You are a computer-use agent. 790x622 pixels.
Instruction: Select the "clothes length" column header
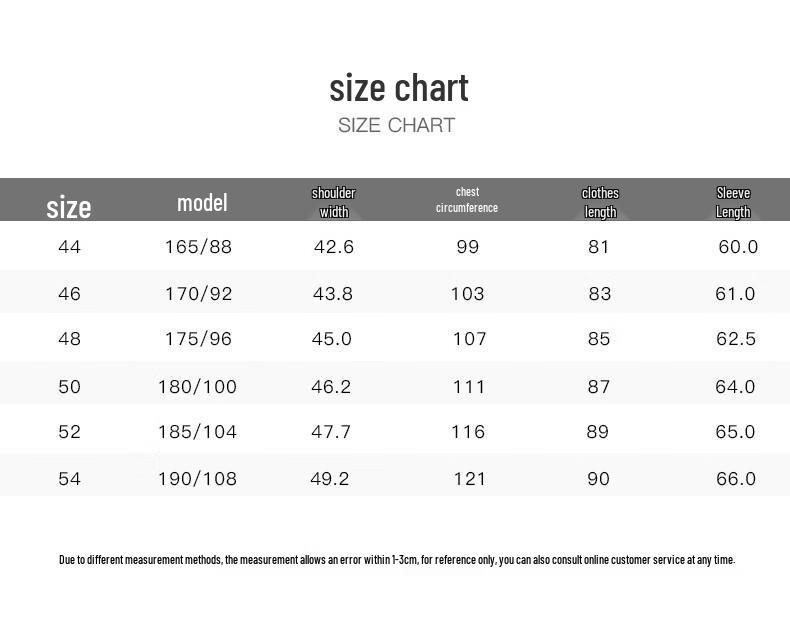(600, 202)
